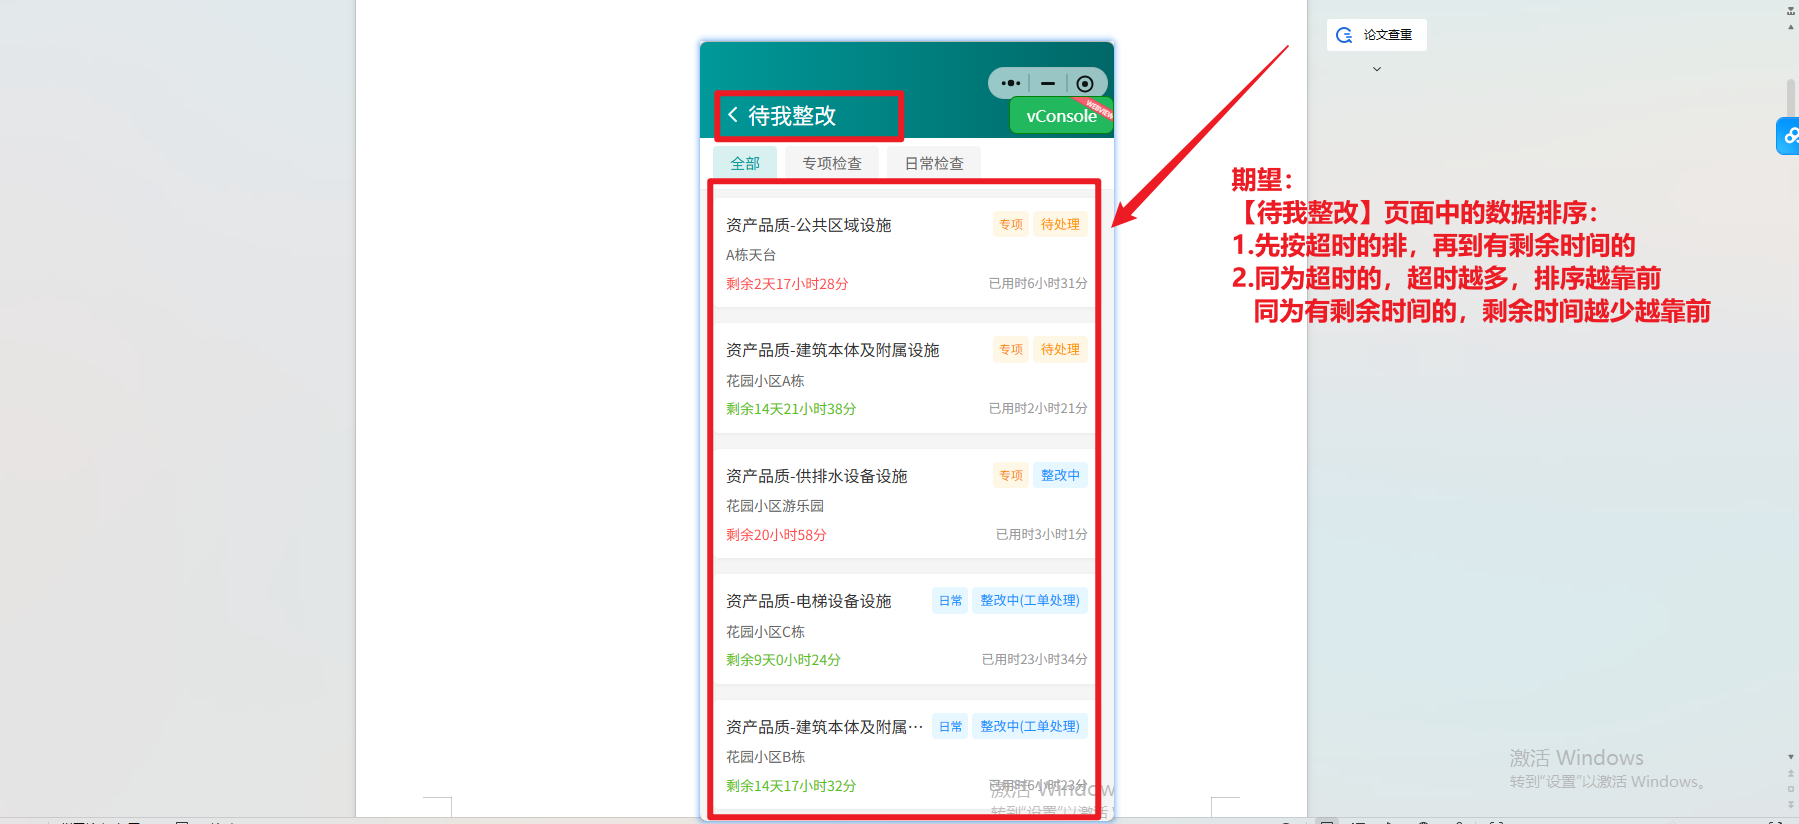The width and height of the screenshot is (1799, 824).
Task: Switch to the 专项检查 tab
Action: pyautogui.click(x=832, y=163)
